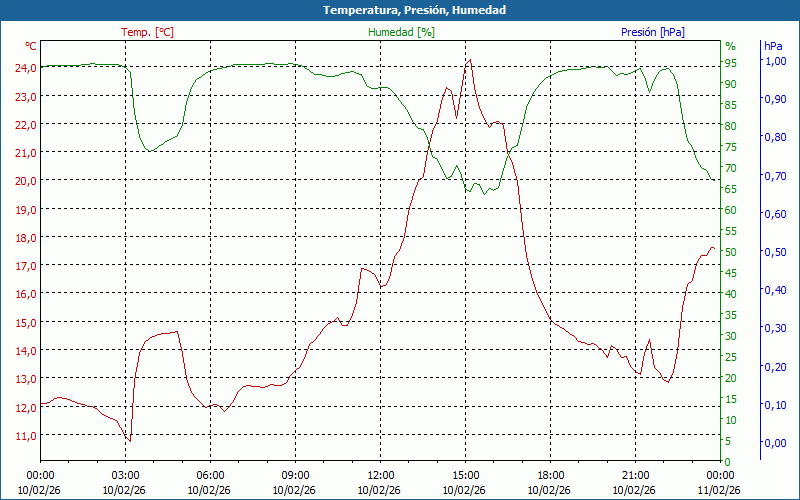Click the green % unit label
800x500 pixels.
tap(730, 46)
